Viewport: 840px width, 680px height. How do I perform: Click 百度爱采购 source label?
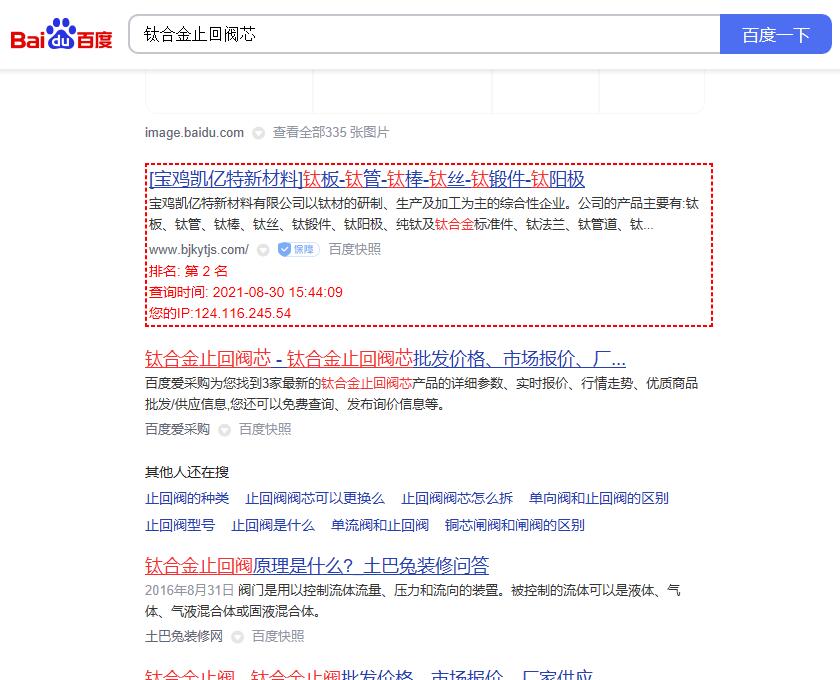(x=177, y=429)
